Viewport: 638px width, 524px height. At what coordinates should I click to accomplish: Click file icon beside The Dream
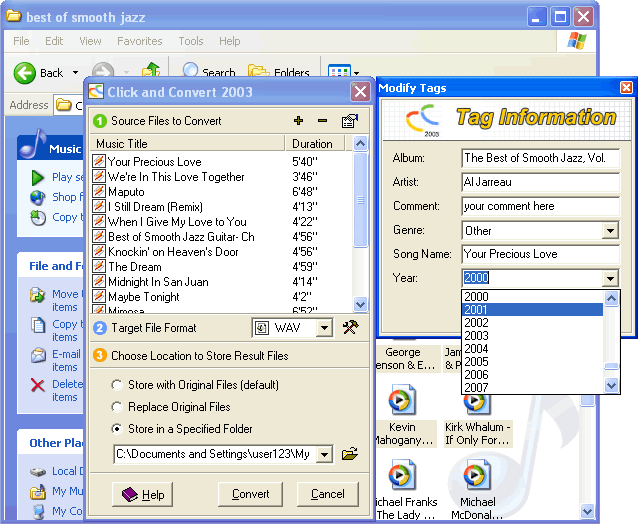click(x=98, y=266)
